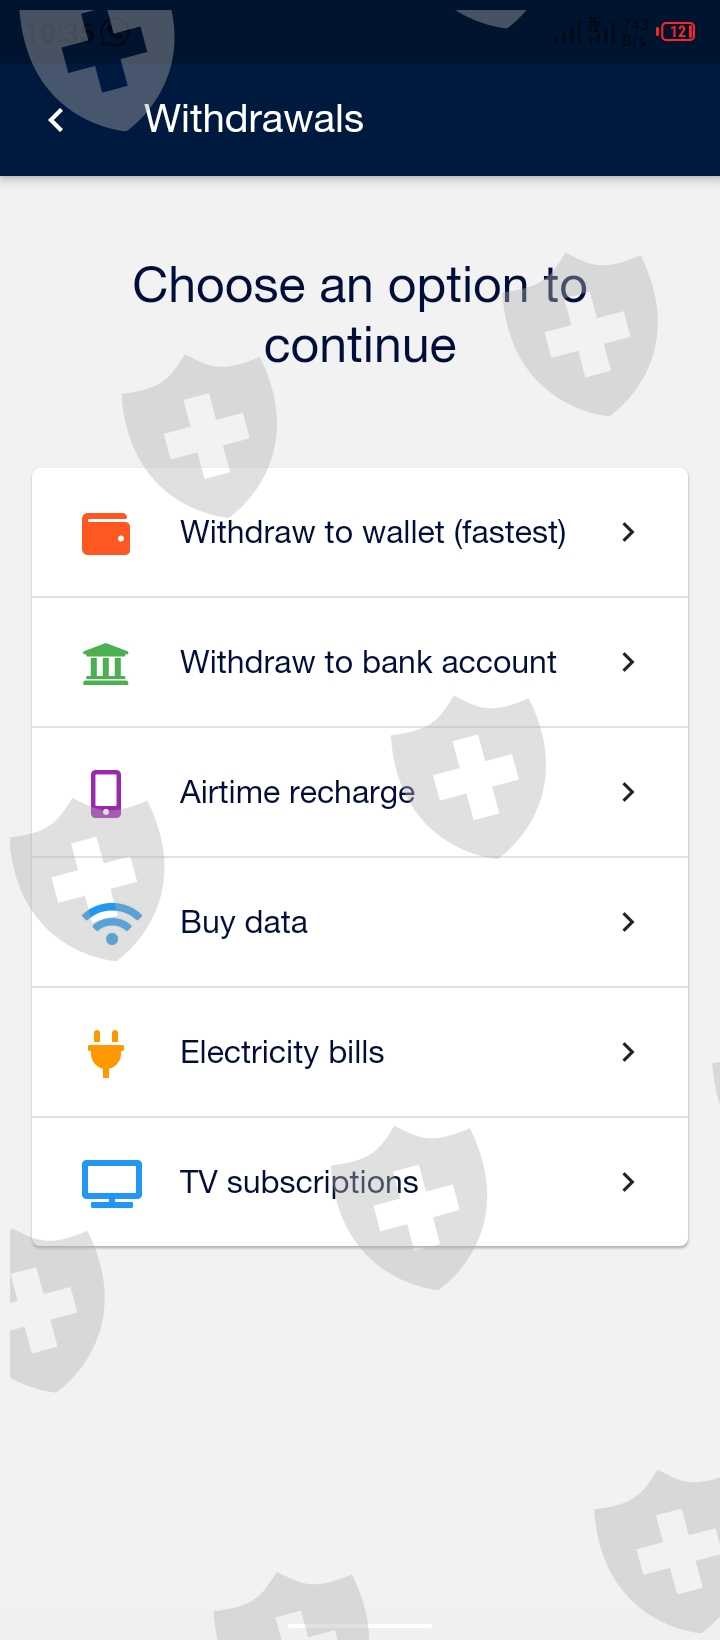Tap the Withdrawals page title
The height and width of the screenshot is (1640, 720).
(x=254, y=120)
